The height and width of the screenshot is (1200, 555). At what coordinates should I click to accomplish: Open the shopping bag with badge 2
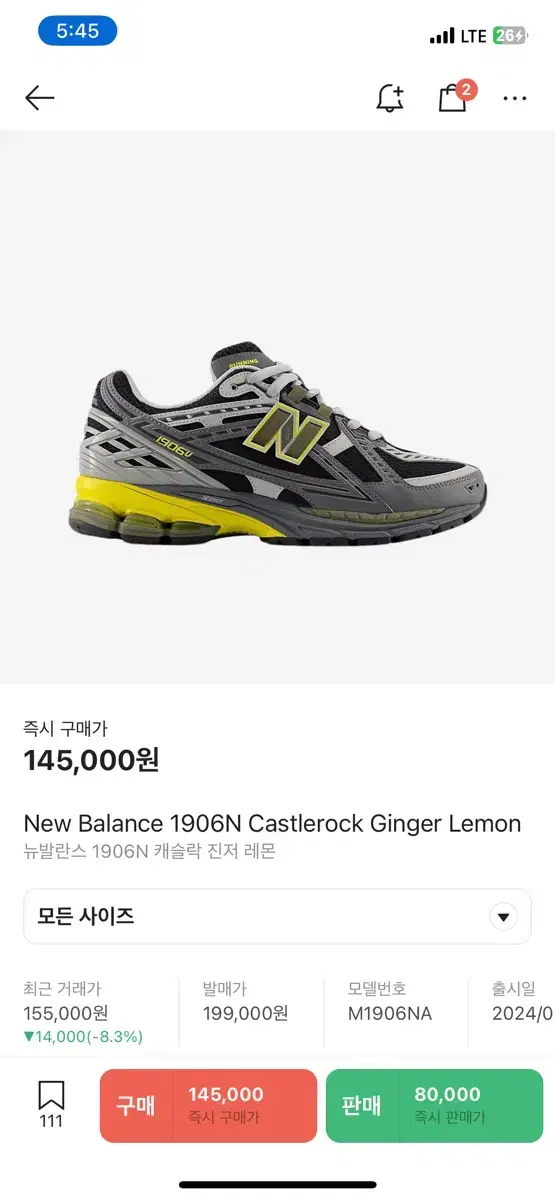point(456,95)
